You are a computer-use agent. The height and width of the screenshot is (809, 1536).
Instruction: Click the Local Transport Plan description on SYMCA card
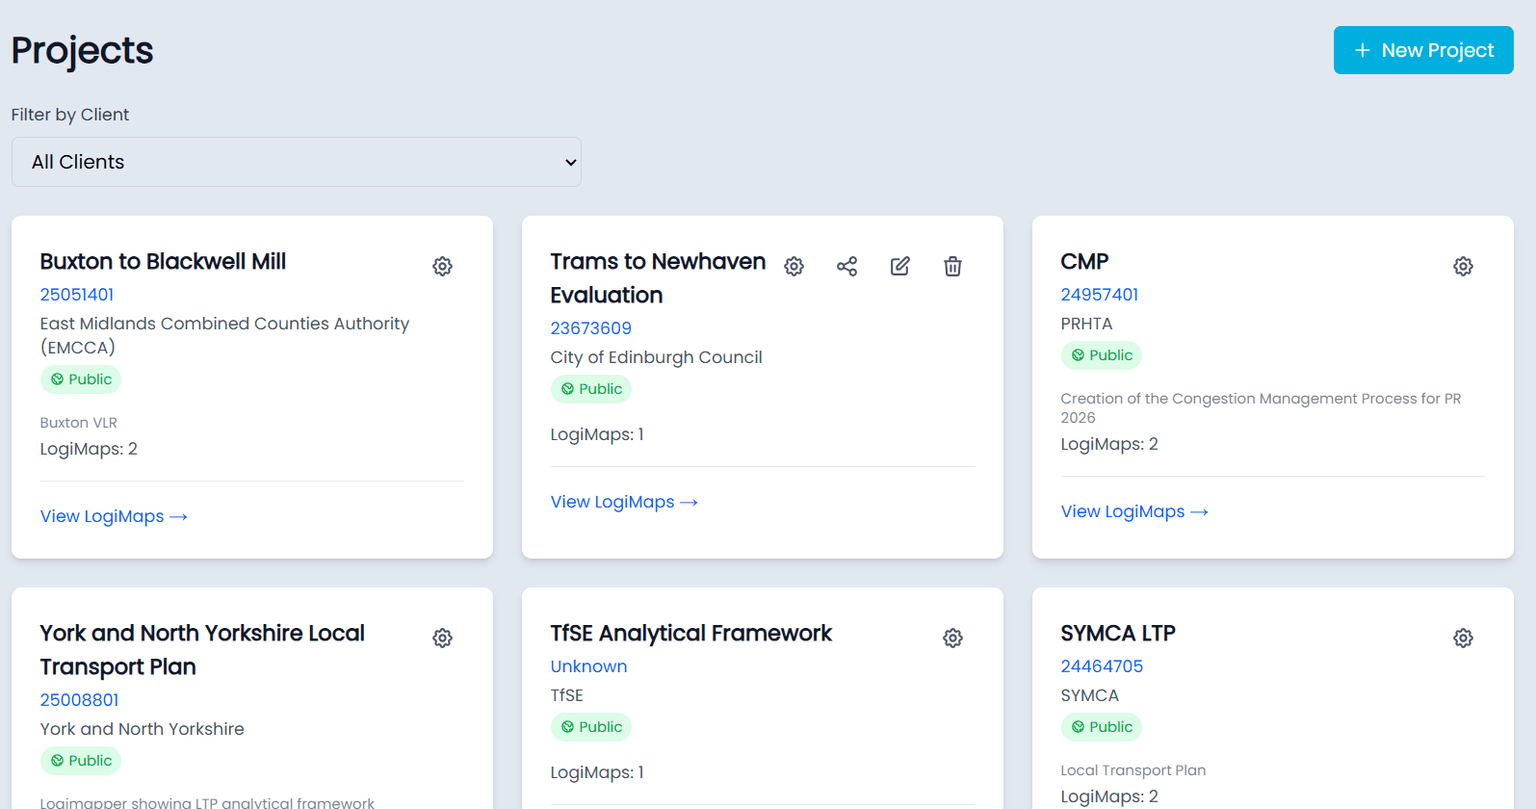coord(1133,770)
